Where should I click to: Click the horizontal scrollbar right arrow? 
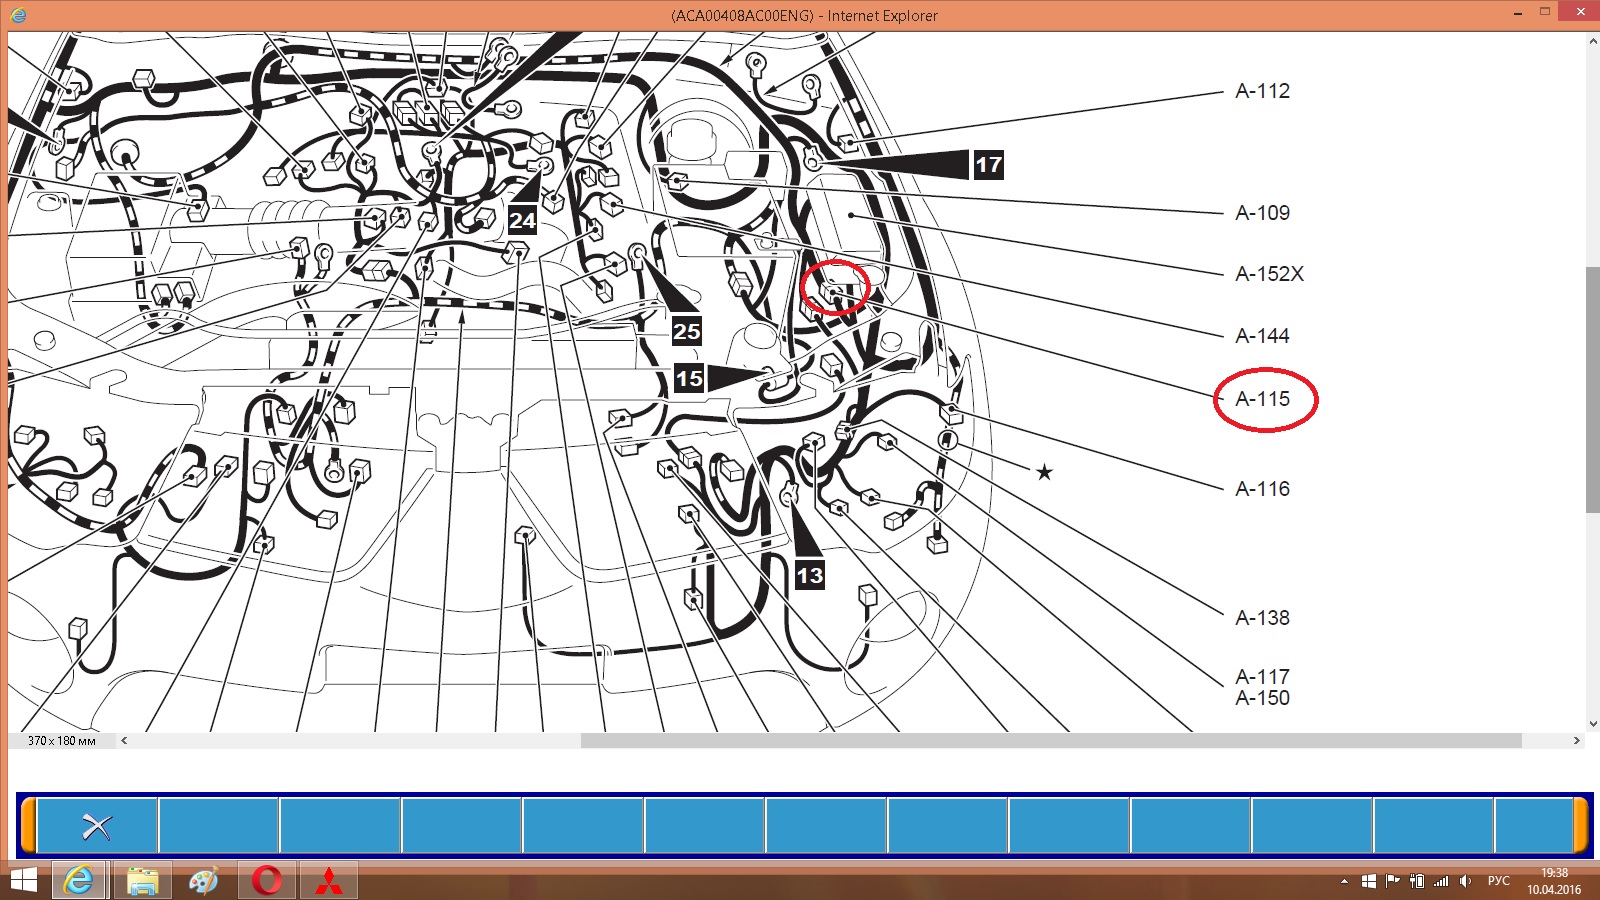(x=1577, y=741)
